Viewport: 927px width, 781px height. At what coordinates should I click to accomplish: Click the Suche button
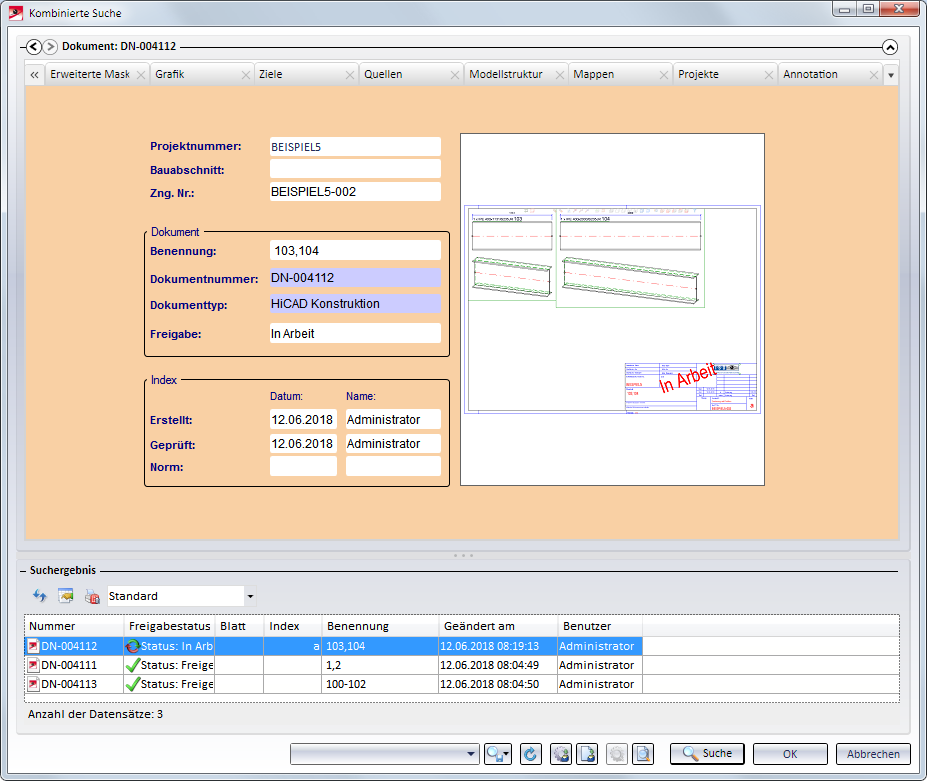click(707, 754)
